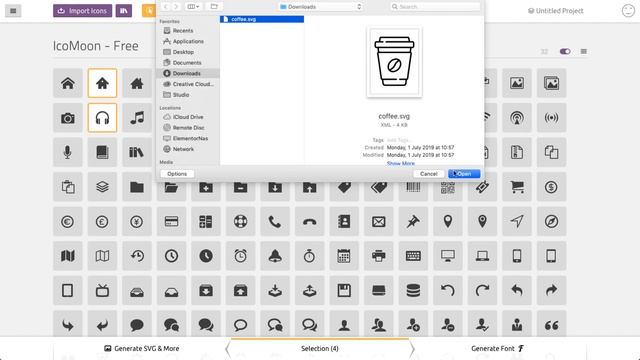
Task: Open Generate SVG & More tab
Action: tap(142, 349)
